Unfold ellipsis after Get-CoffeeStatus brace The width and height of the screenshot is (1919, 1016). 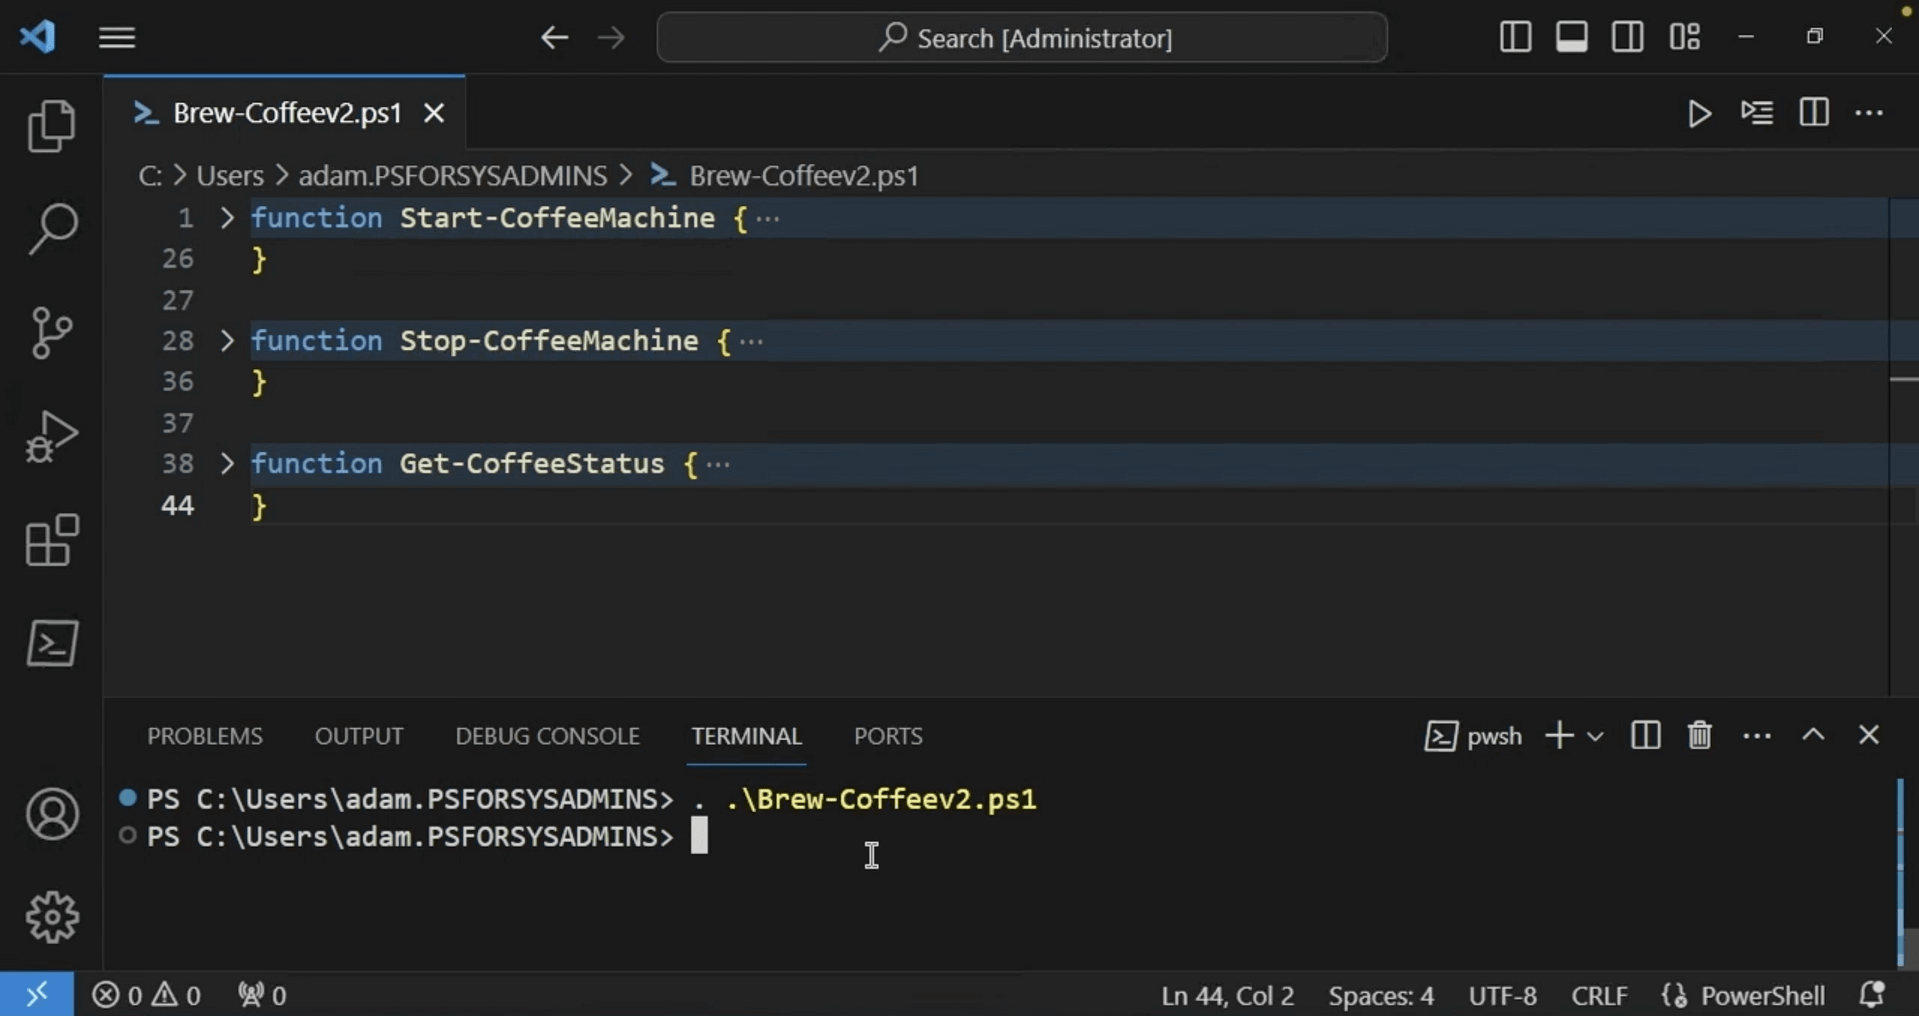tap(718, 464)
